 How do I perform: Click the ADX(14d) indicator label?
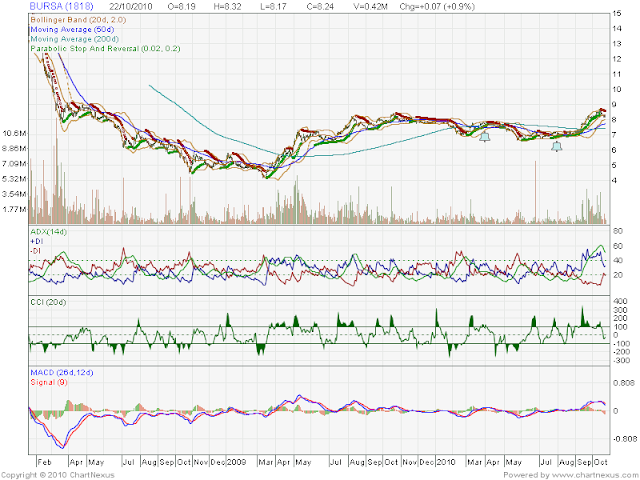(49, 232)
